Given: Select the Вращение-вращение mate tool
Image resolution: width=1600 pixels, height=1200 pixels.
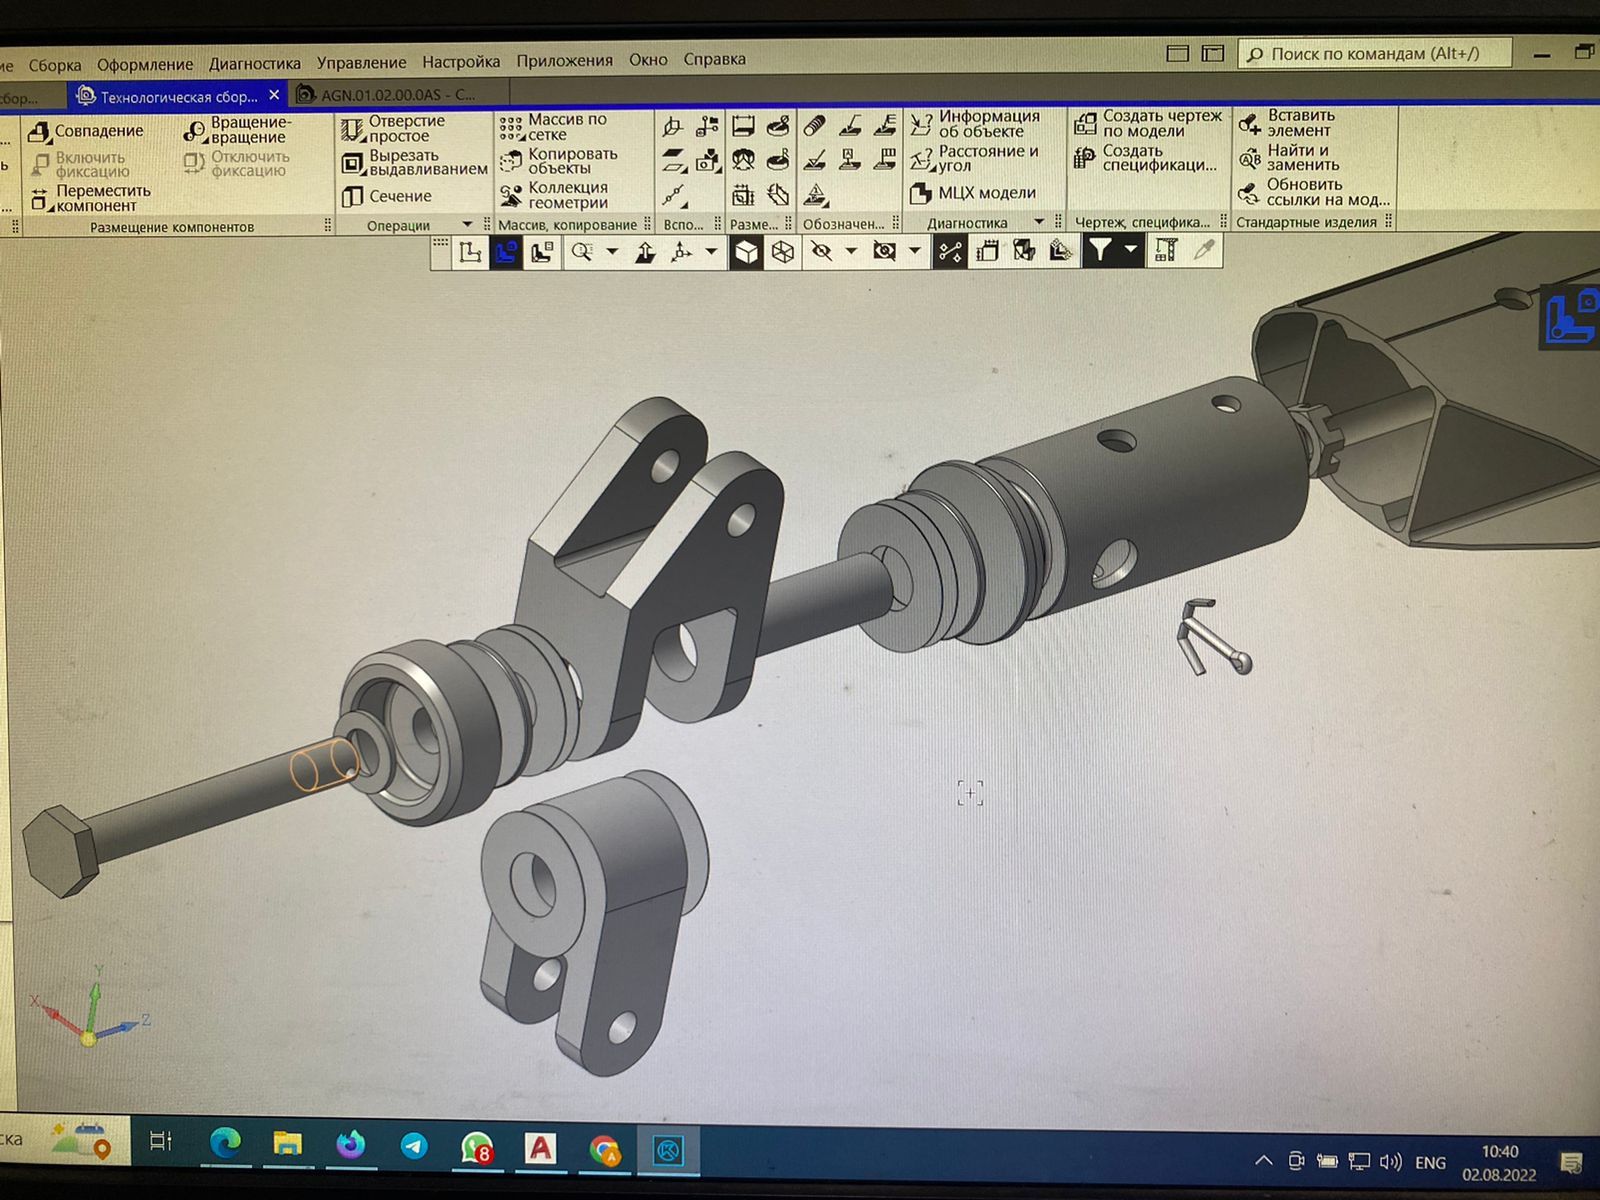Looking at the screenshot, I should coord(237,130).
